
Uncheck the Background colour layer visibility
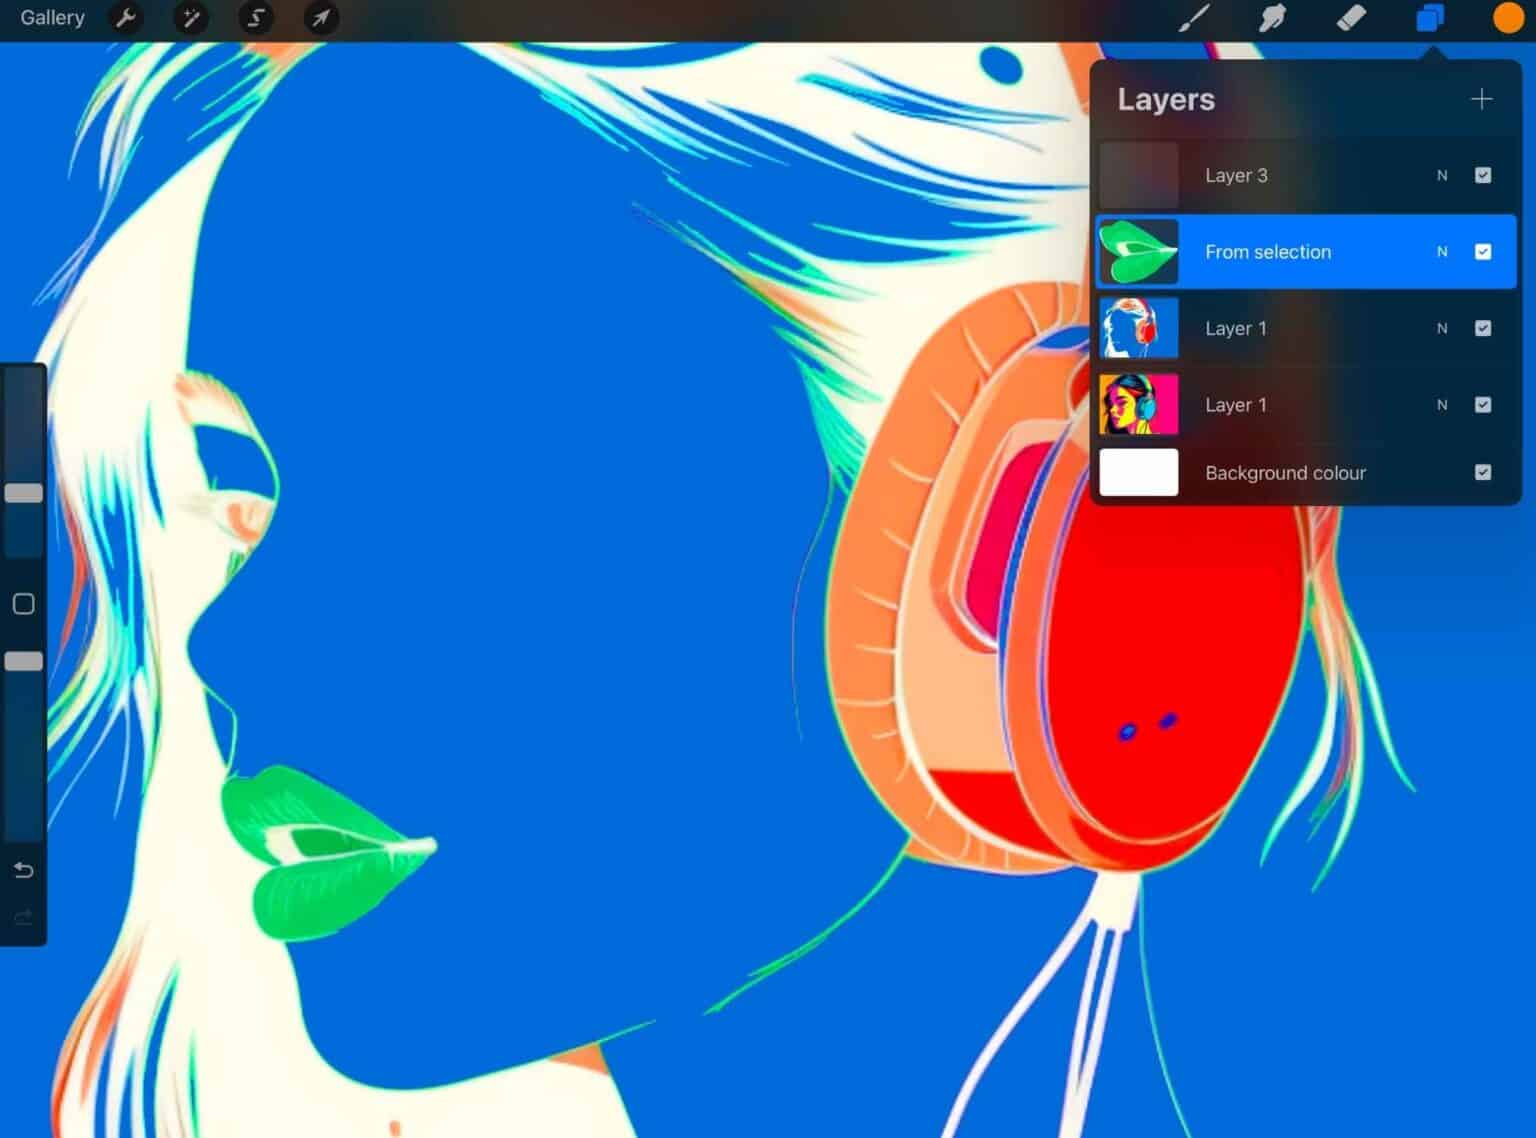pos(1483,472)
